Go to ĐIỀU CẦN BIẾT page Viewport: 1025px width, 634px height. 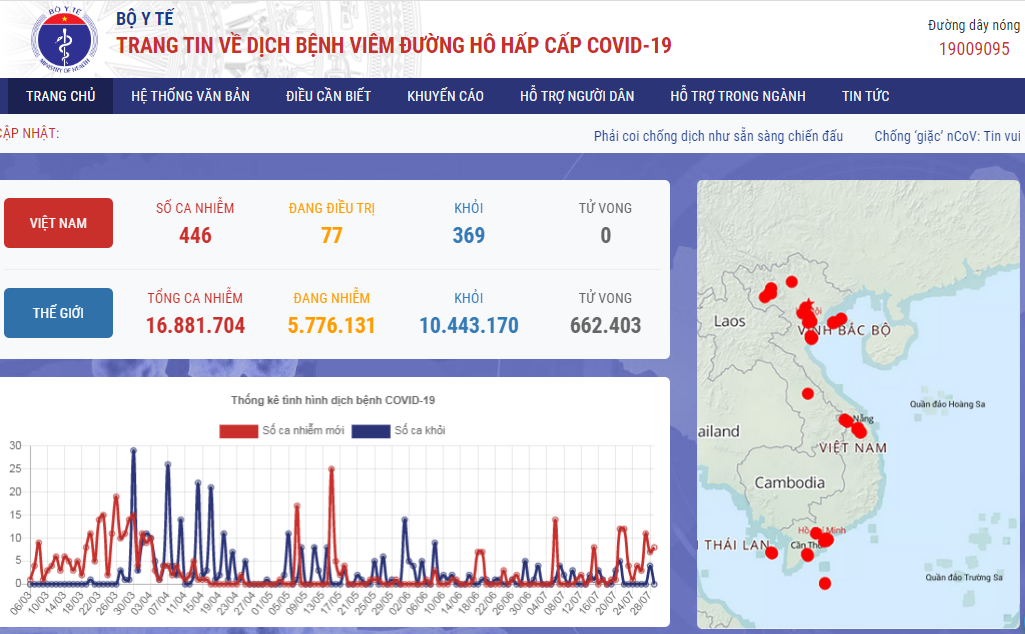coord(328,96)
